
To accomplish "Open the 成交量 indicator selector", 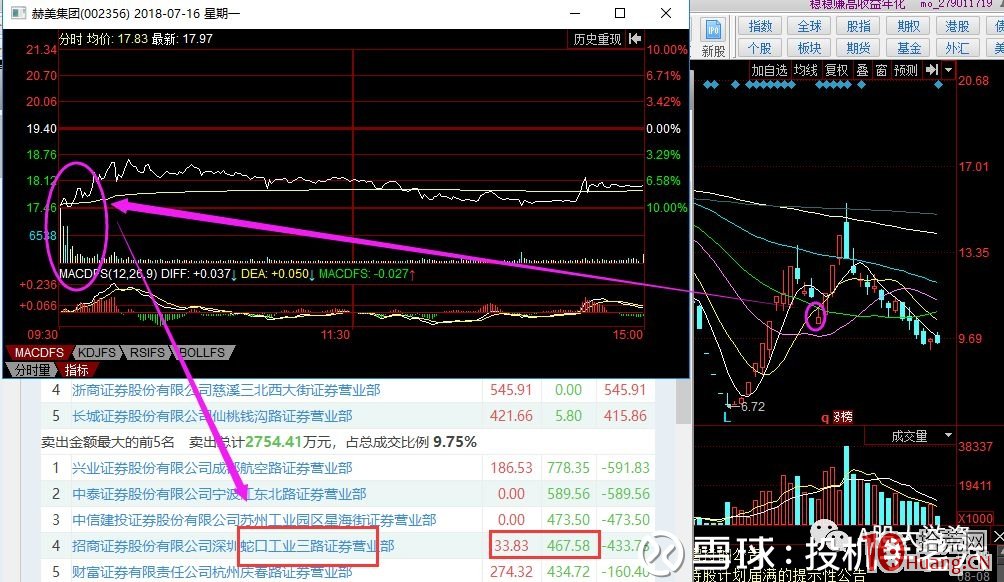I will (910, 435).
